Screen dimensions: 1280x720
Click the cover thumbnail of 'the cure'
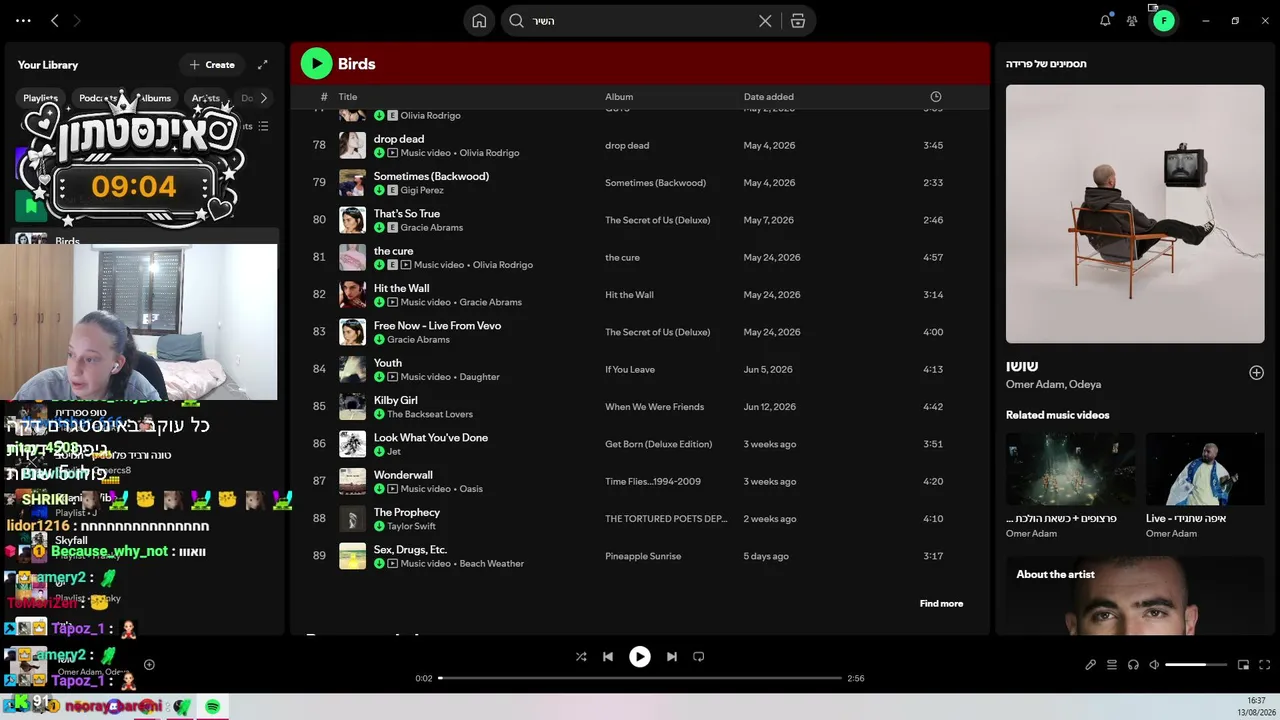pyautogui.click(x=352, y=257)
